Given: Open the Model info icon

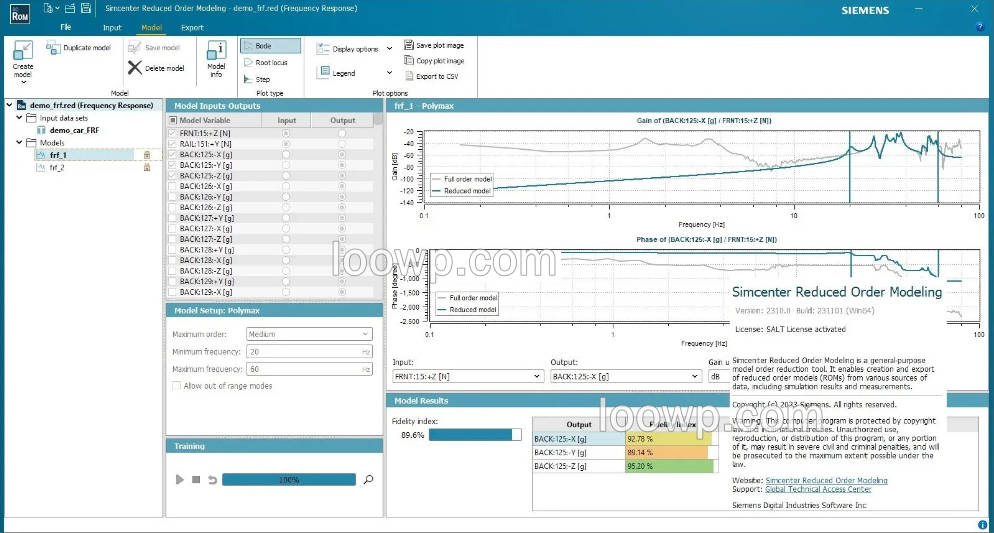Looking at the screenshot, I should point(216,51).
